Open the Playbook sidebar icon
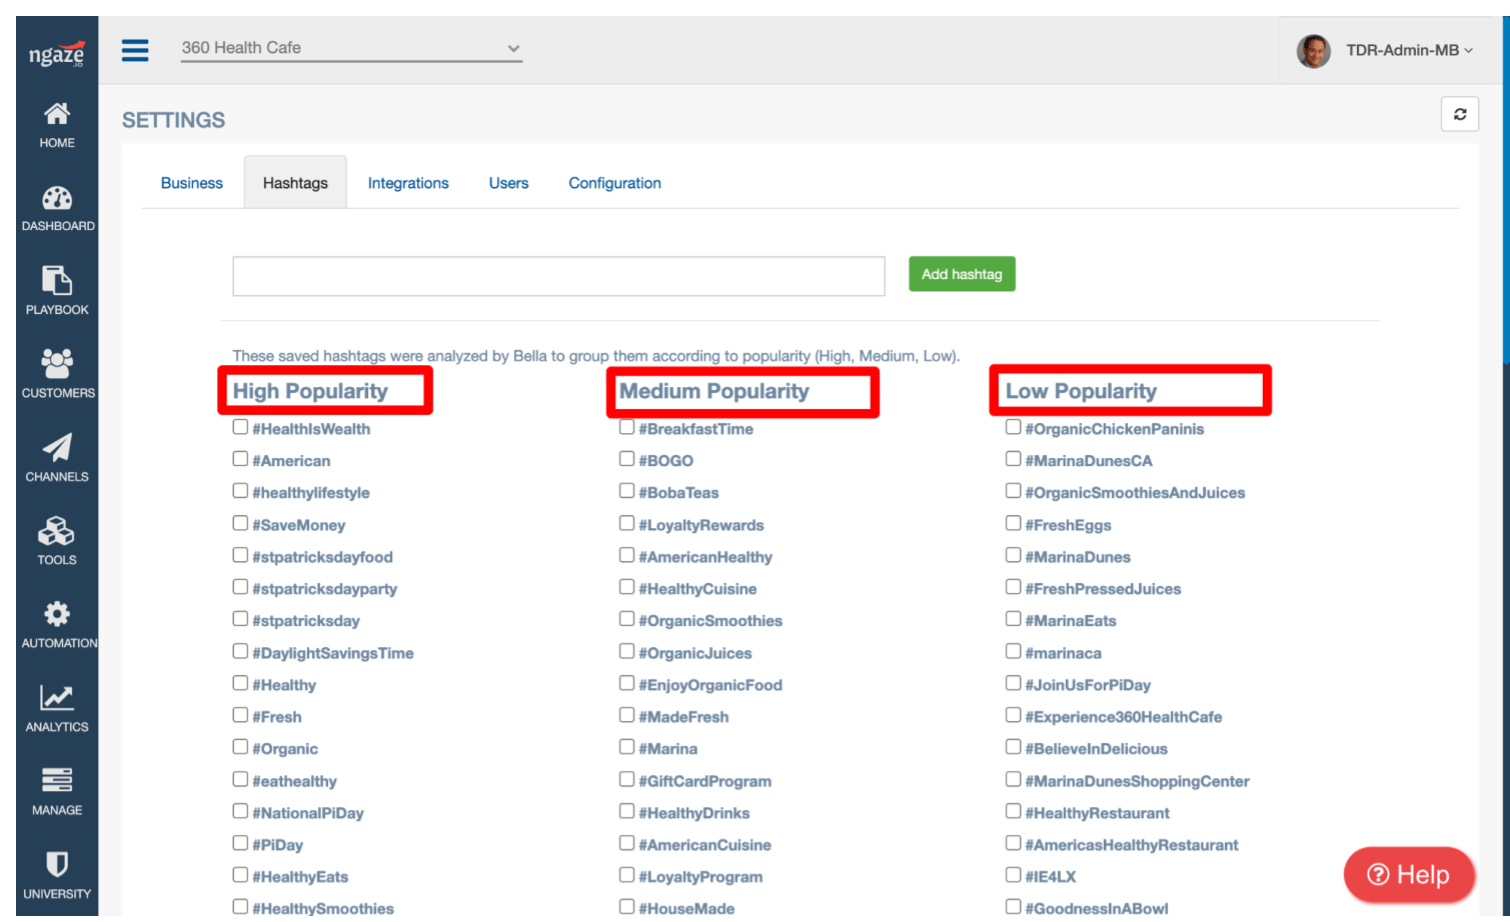1510x922 pixels. click(x=57, y=281)
